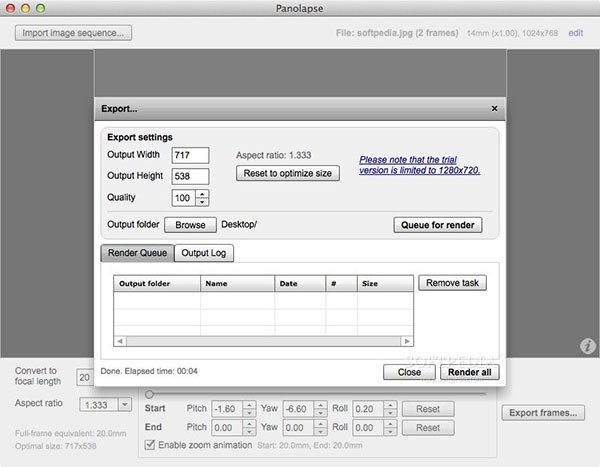This screenshot has height=467, width=600.
Task: Click the 'Done. Elapsed time: 00:04' status text
Action: [x=149, y=371]
